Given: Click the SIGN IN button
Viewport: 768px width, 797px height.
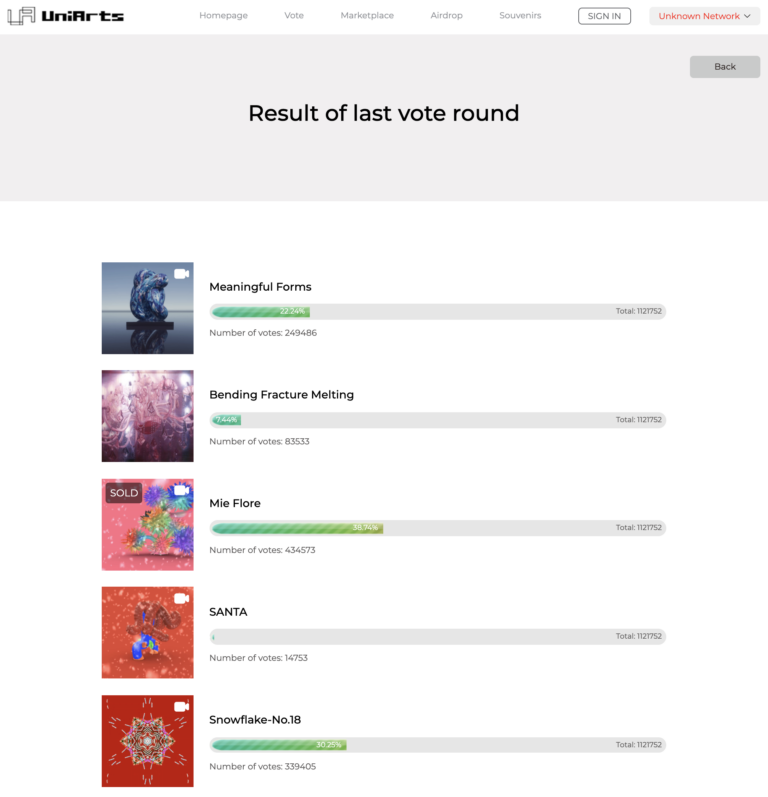Looking at the screenshot, I should click(604, 16).
